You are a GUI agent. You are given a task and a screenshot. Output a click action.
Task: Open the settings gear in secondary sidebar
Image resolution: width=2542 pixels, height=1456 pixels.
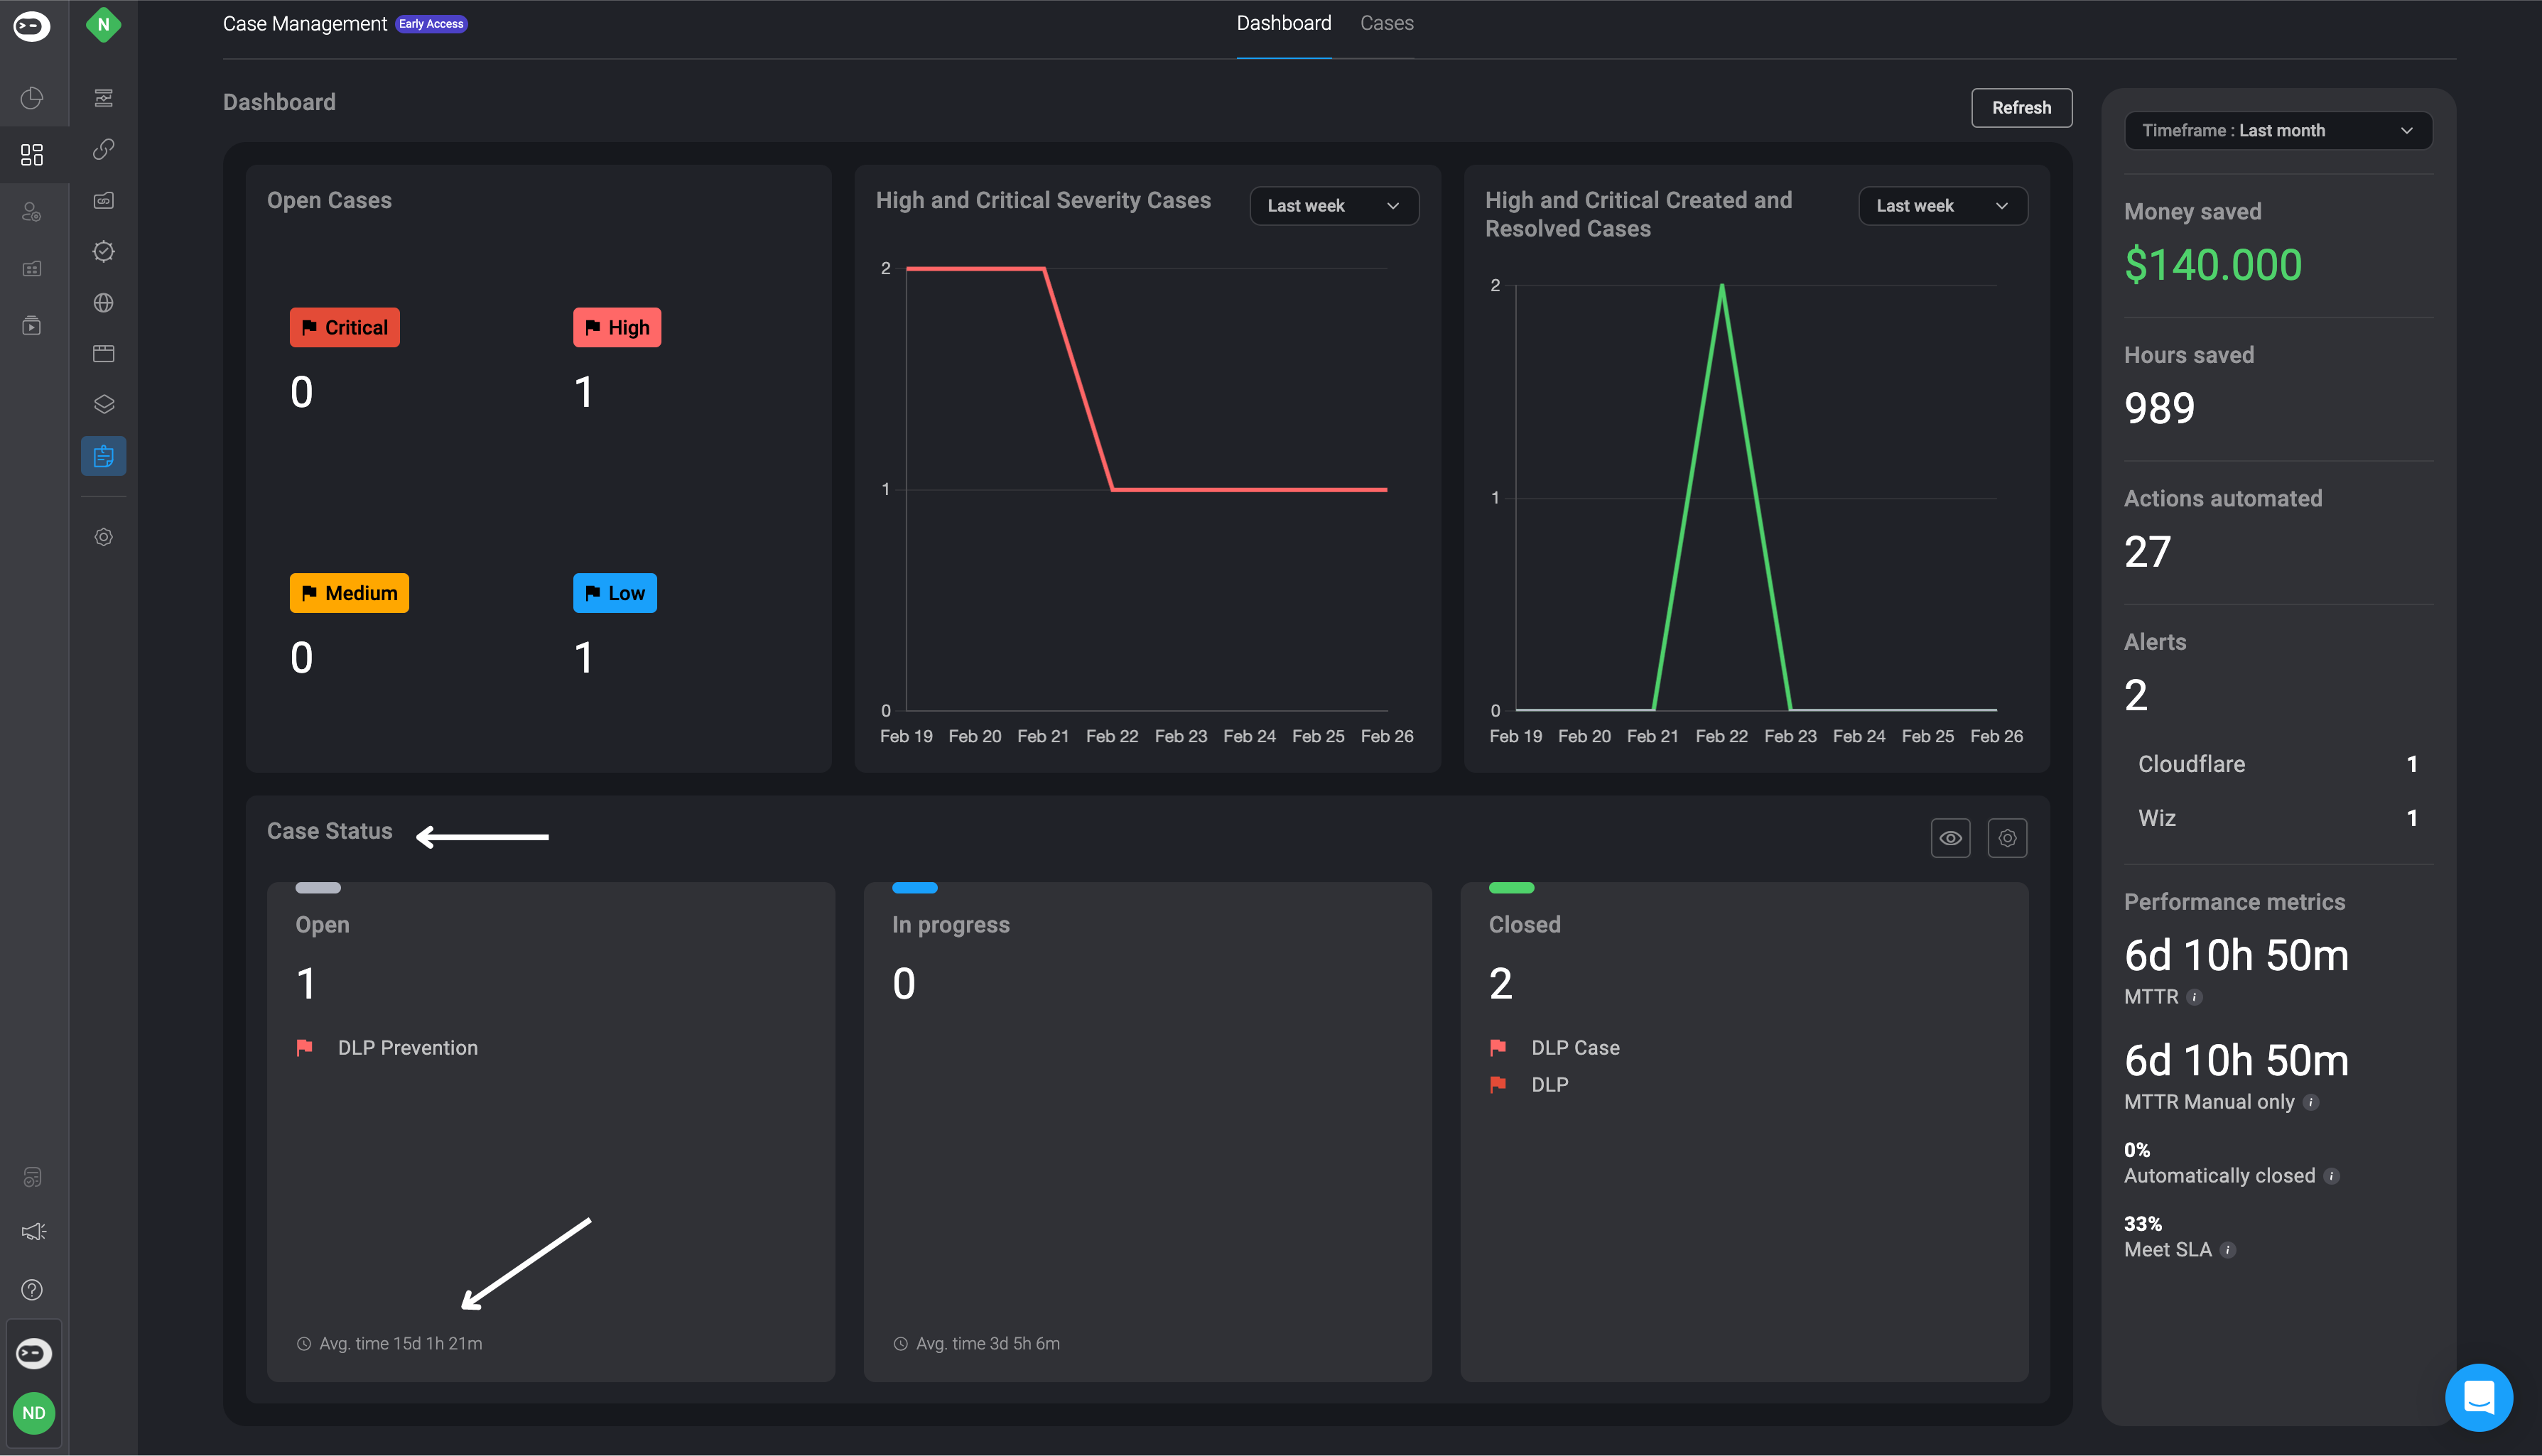pos(103,537)
